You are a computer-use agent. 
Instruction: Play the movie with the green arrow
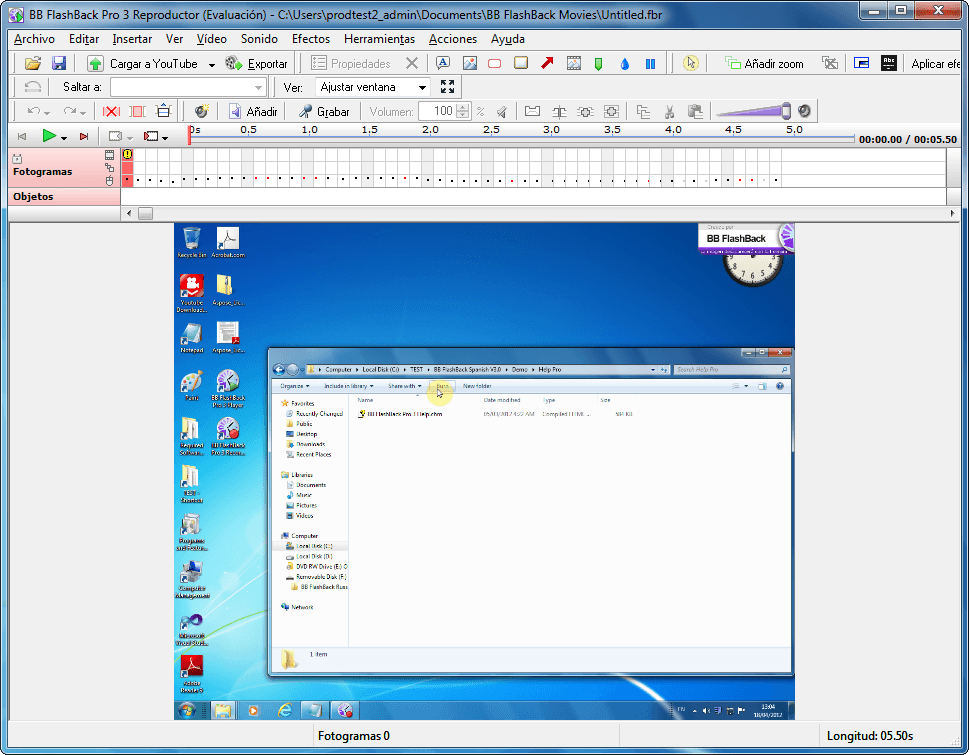[x=49, y=136]
